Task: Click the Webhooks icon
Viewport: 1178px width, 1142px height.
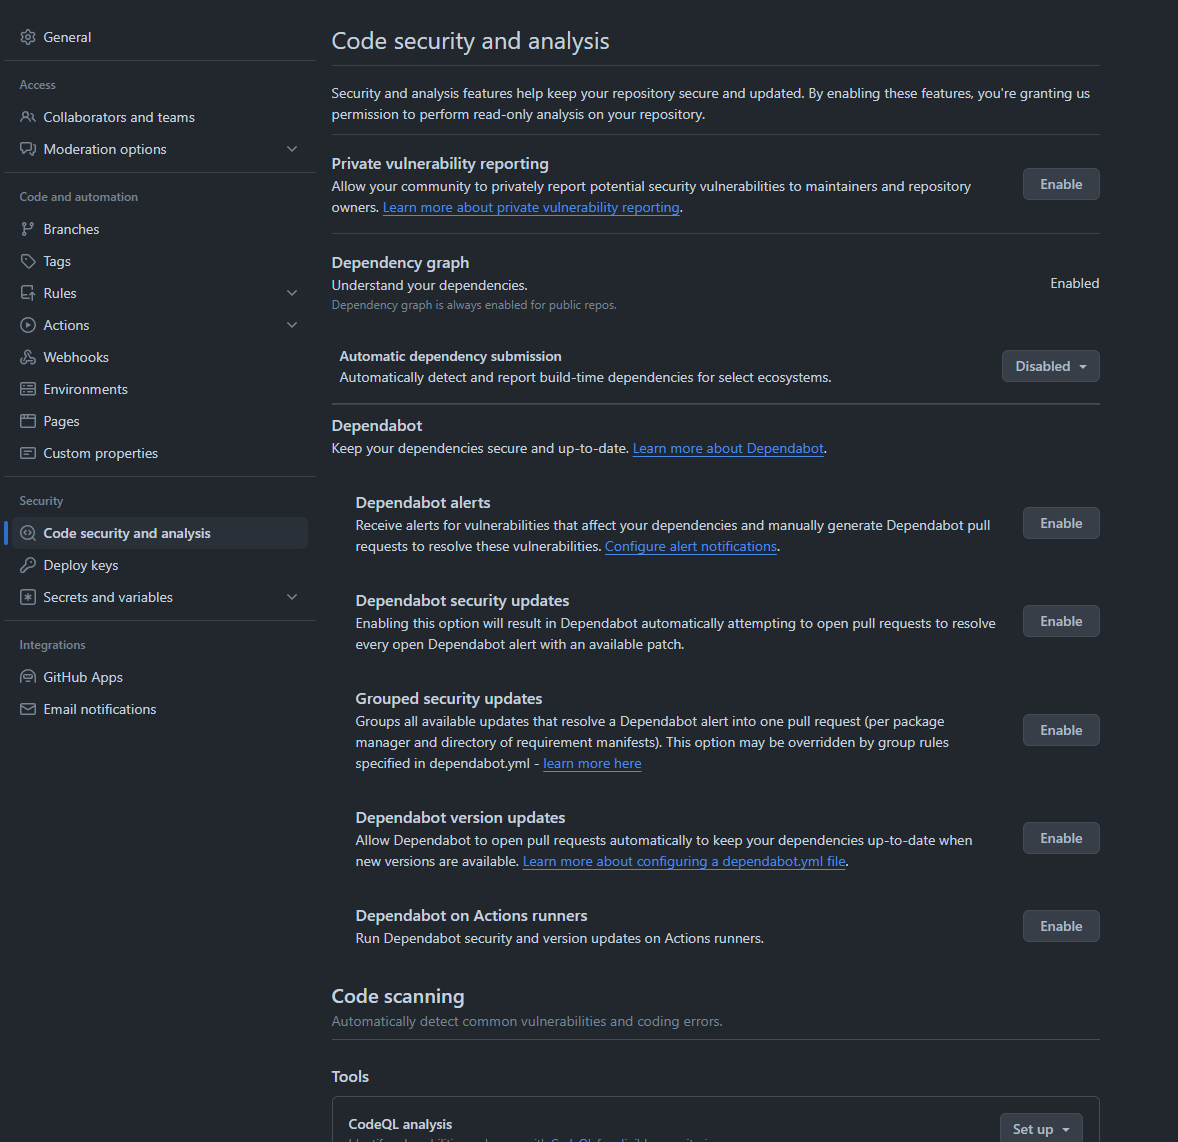Action: pyautogui.click(x=28, y=358)
